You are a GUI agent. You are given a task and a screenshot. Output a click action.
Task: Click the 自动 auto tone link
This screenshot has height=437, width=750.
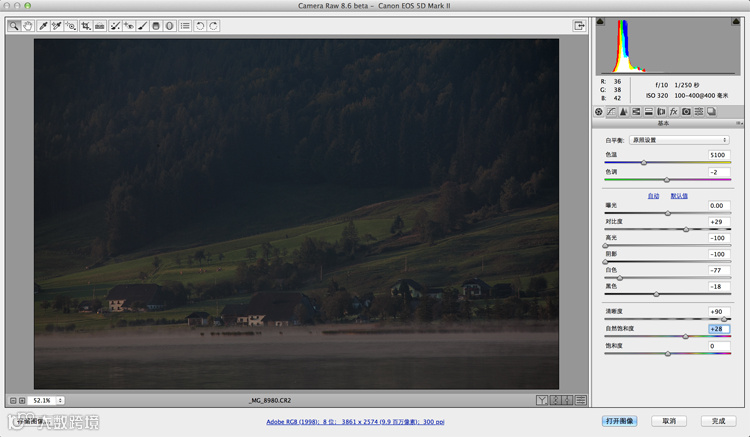(653, 196)
